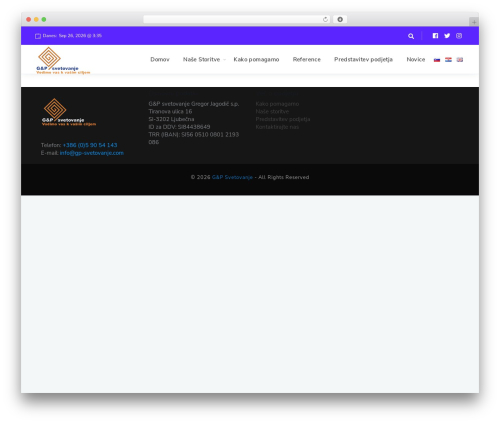500x423 pixels.
Task: Open Predstavitev podjetja in the top menu
Action: 363,59
